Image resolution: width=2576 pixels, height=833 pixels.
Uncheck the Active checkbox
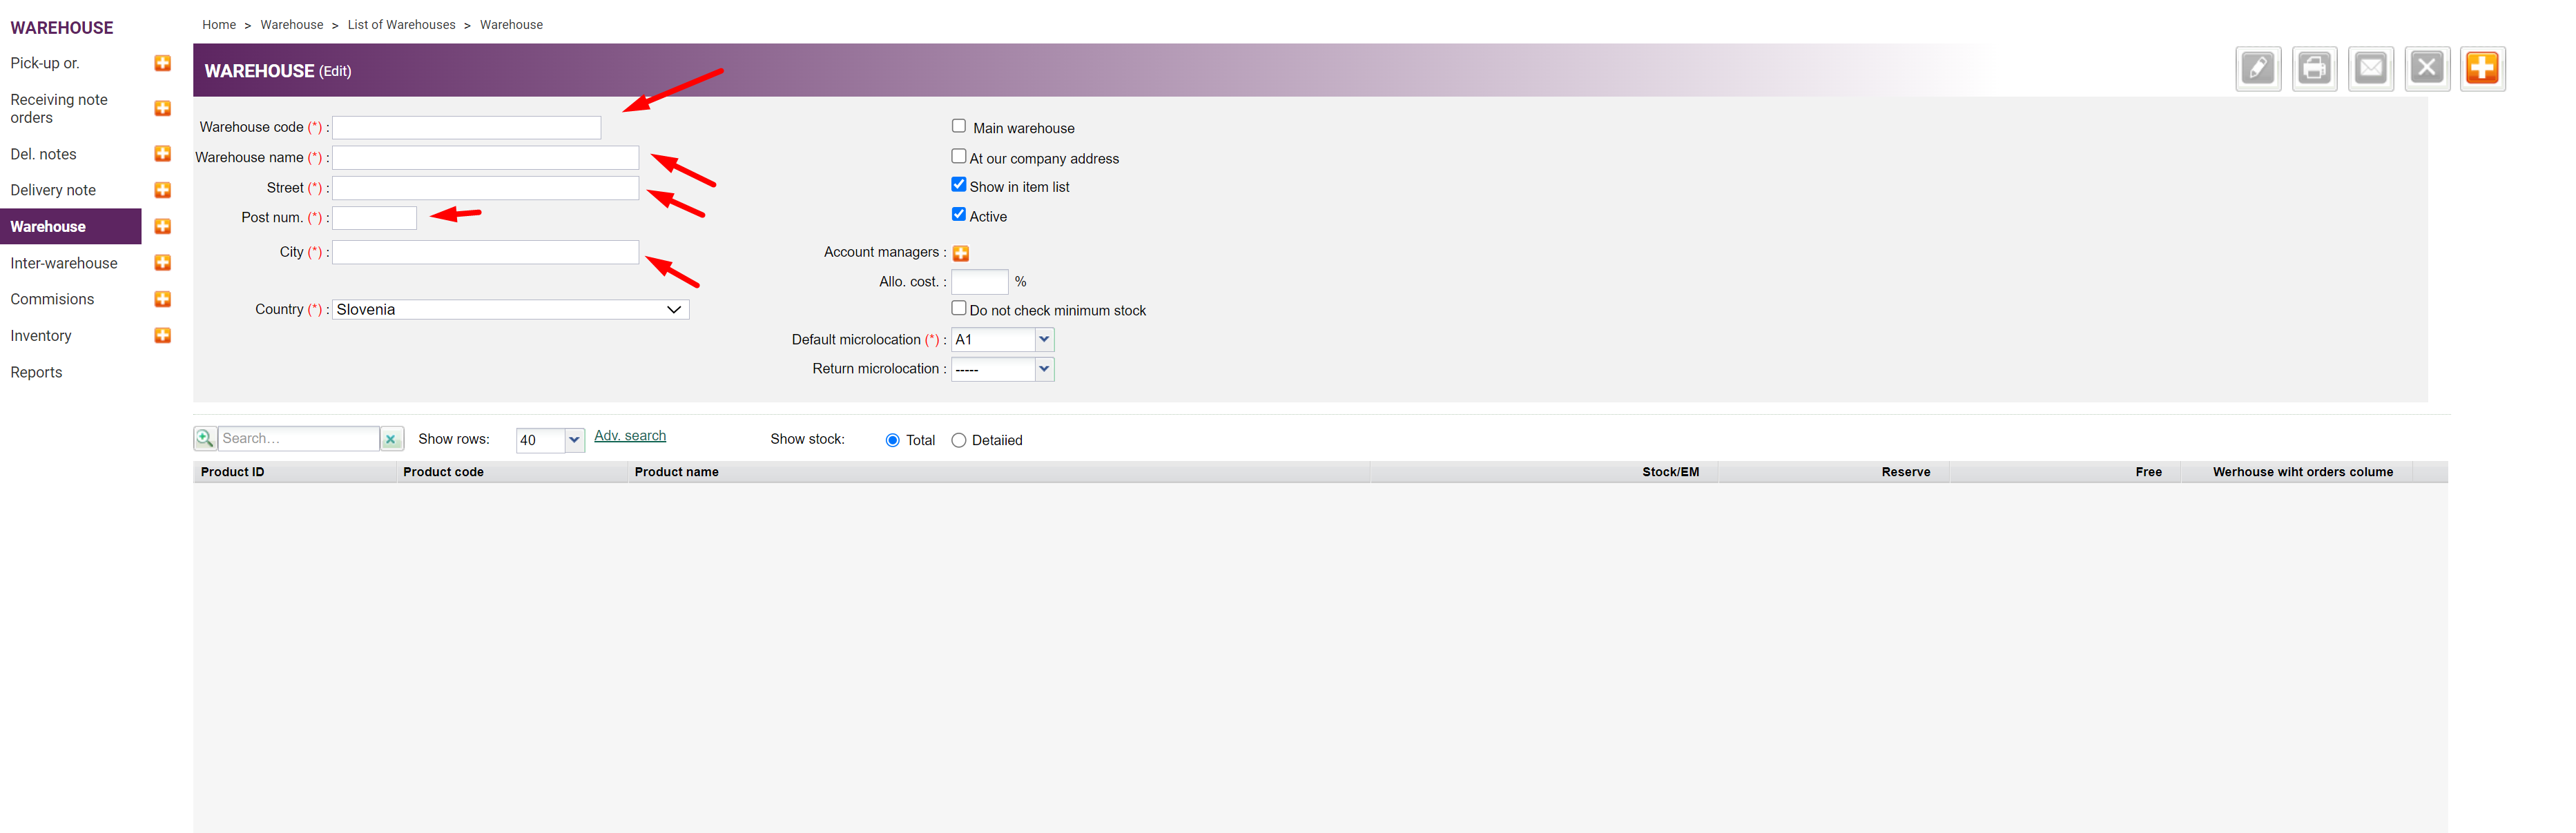(959, 215)
